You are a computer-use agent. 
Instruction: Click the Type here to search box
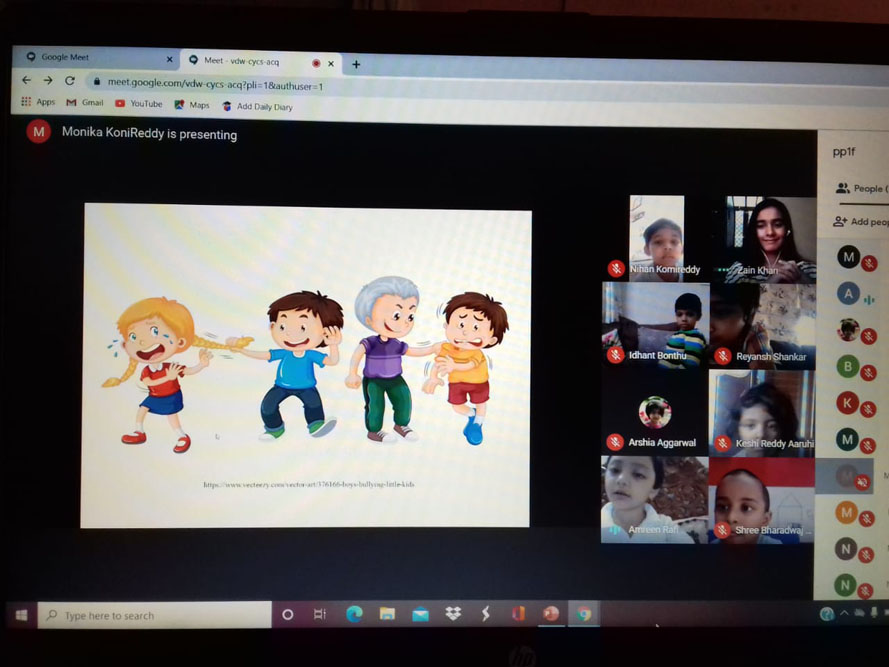155,615
